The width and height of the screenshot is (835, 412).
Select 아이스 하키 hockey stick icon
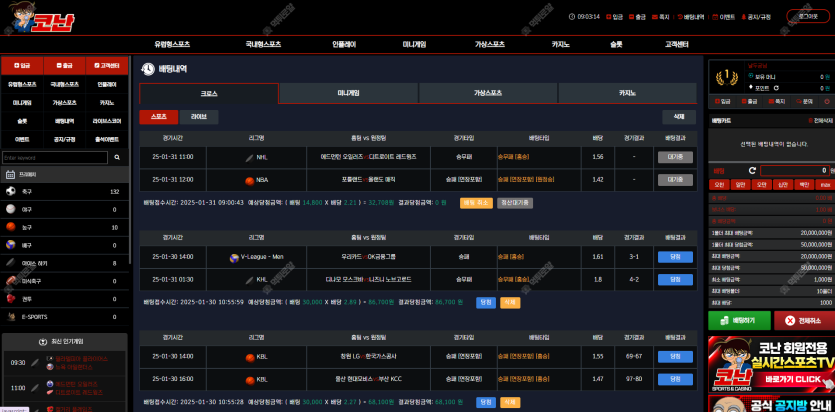pyautogui.click(x=11, y=263)
